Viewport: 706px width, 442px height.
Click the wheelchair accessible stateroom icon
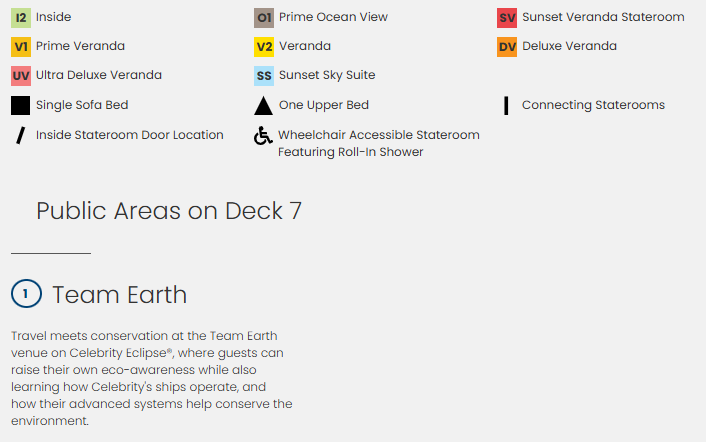click(263, 136)
